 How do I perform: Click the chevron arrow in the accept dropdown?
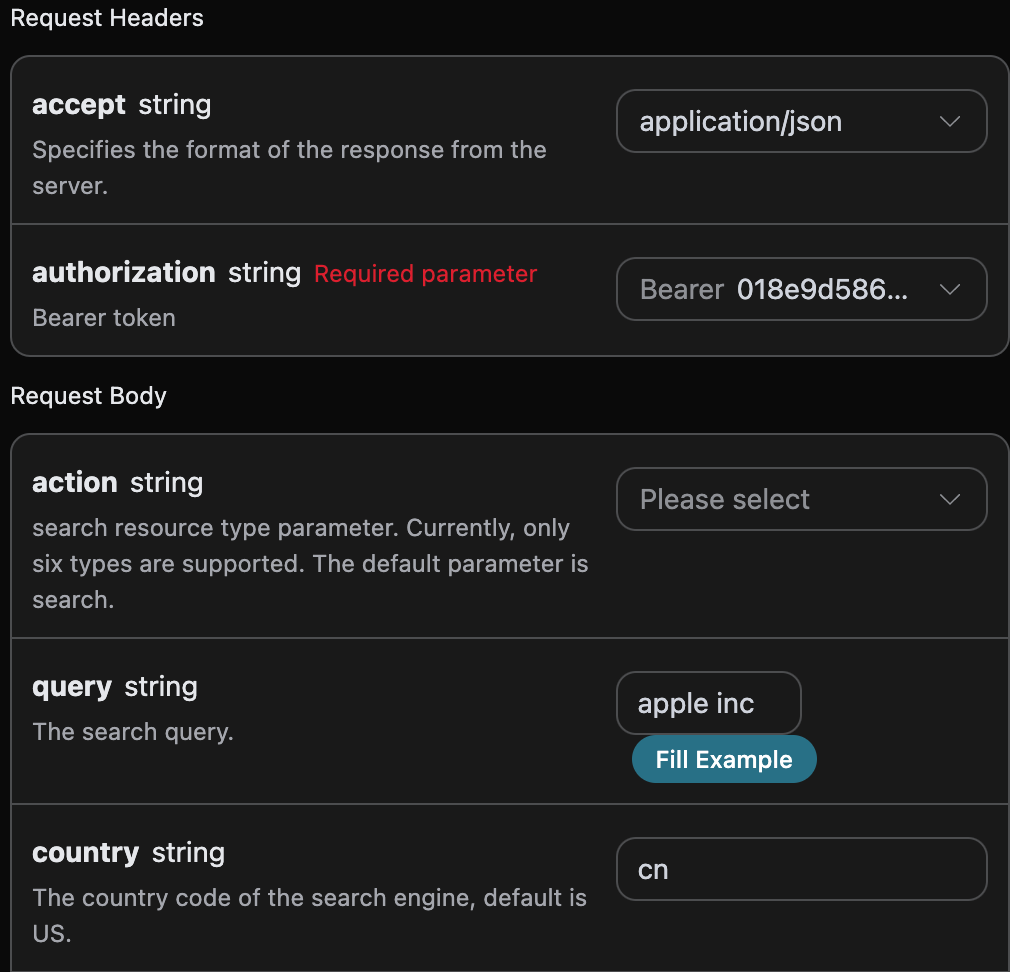coord(949,121)
